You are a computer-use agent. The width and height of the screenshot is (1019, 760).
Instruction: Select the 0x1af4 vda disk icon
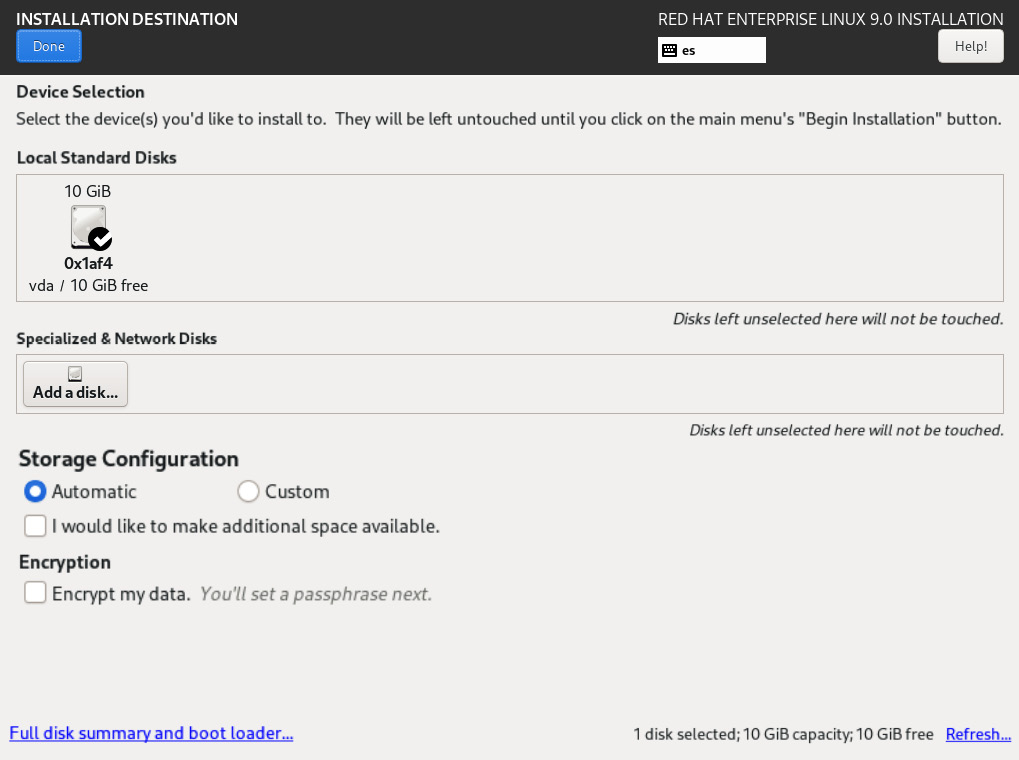pos(89,227)
